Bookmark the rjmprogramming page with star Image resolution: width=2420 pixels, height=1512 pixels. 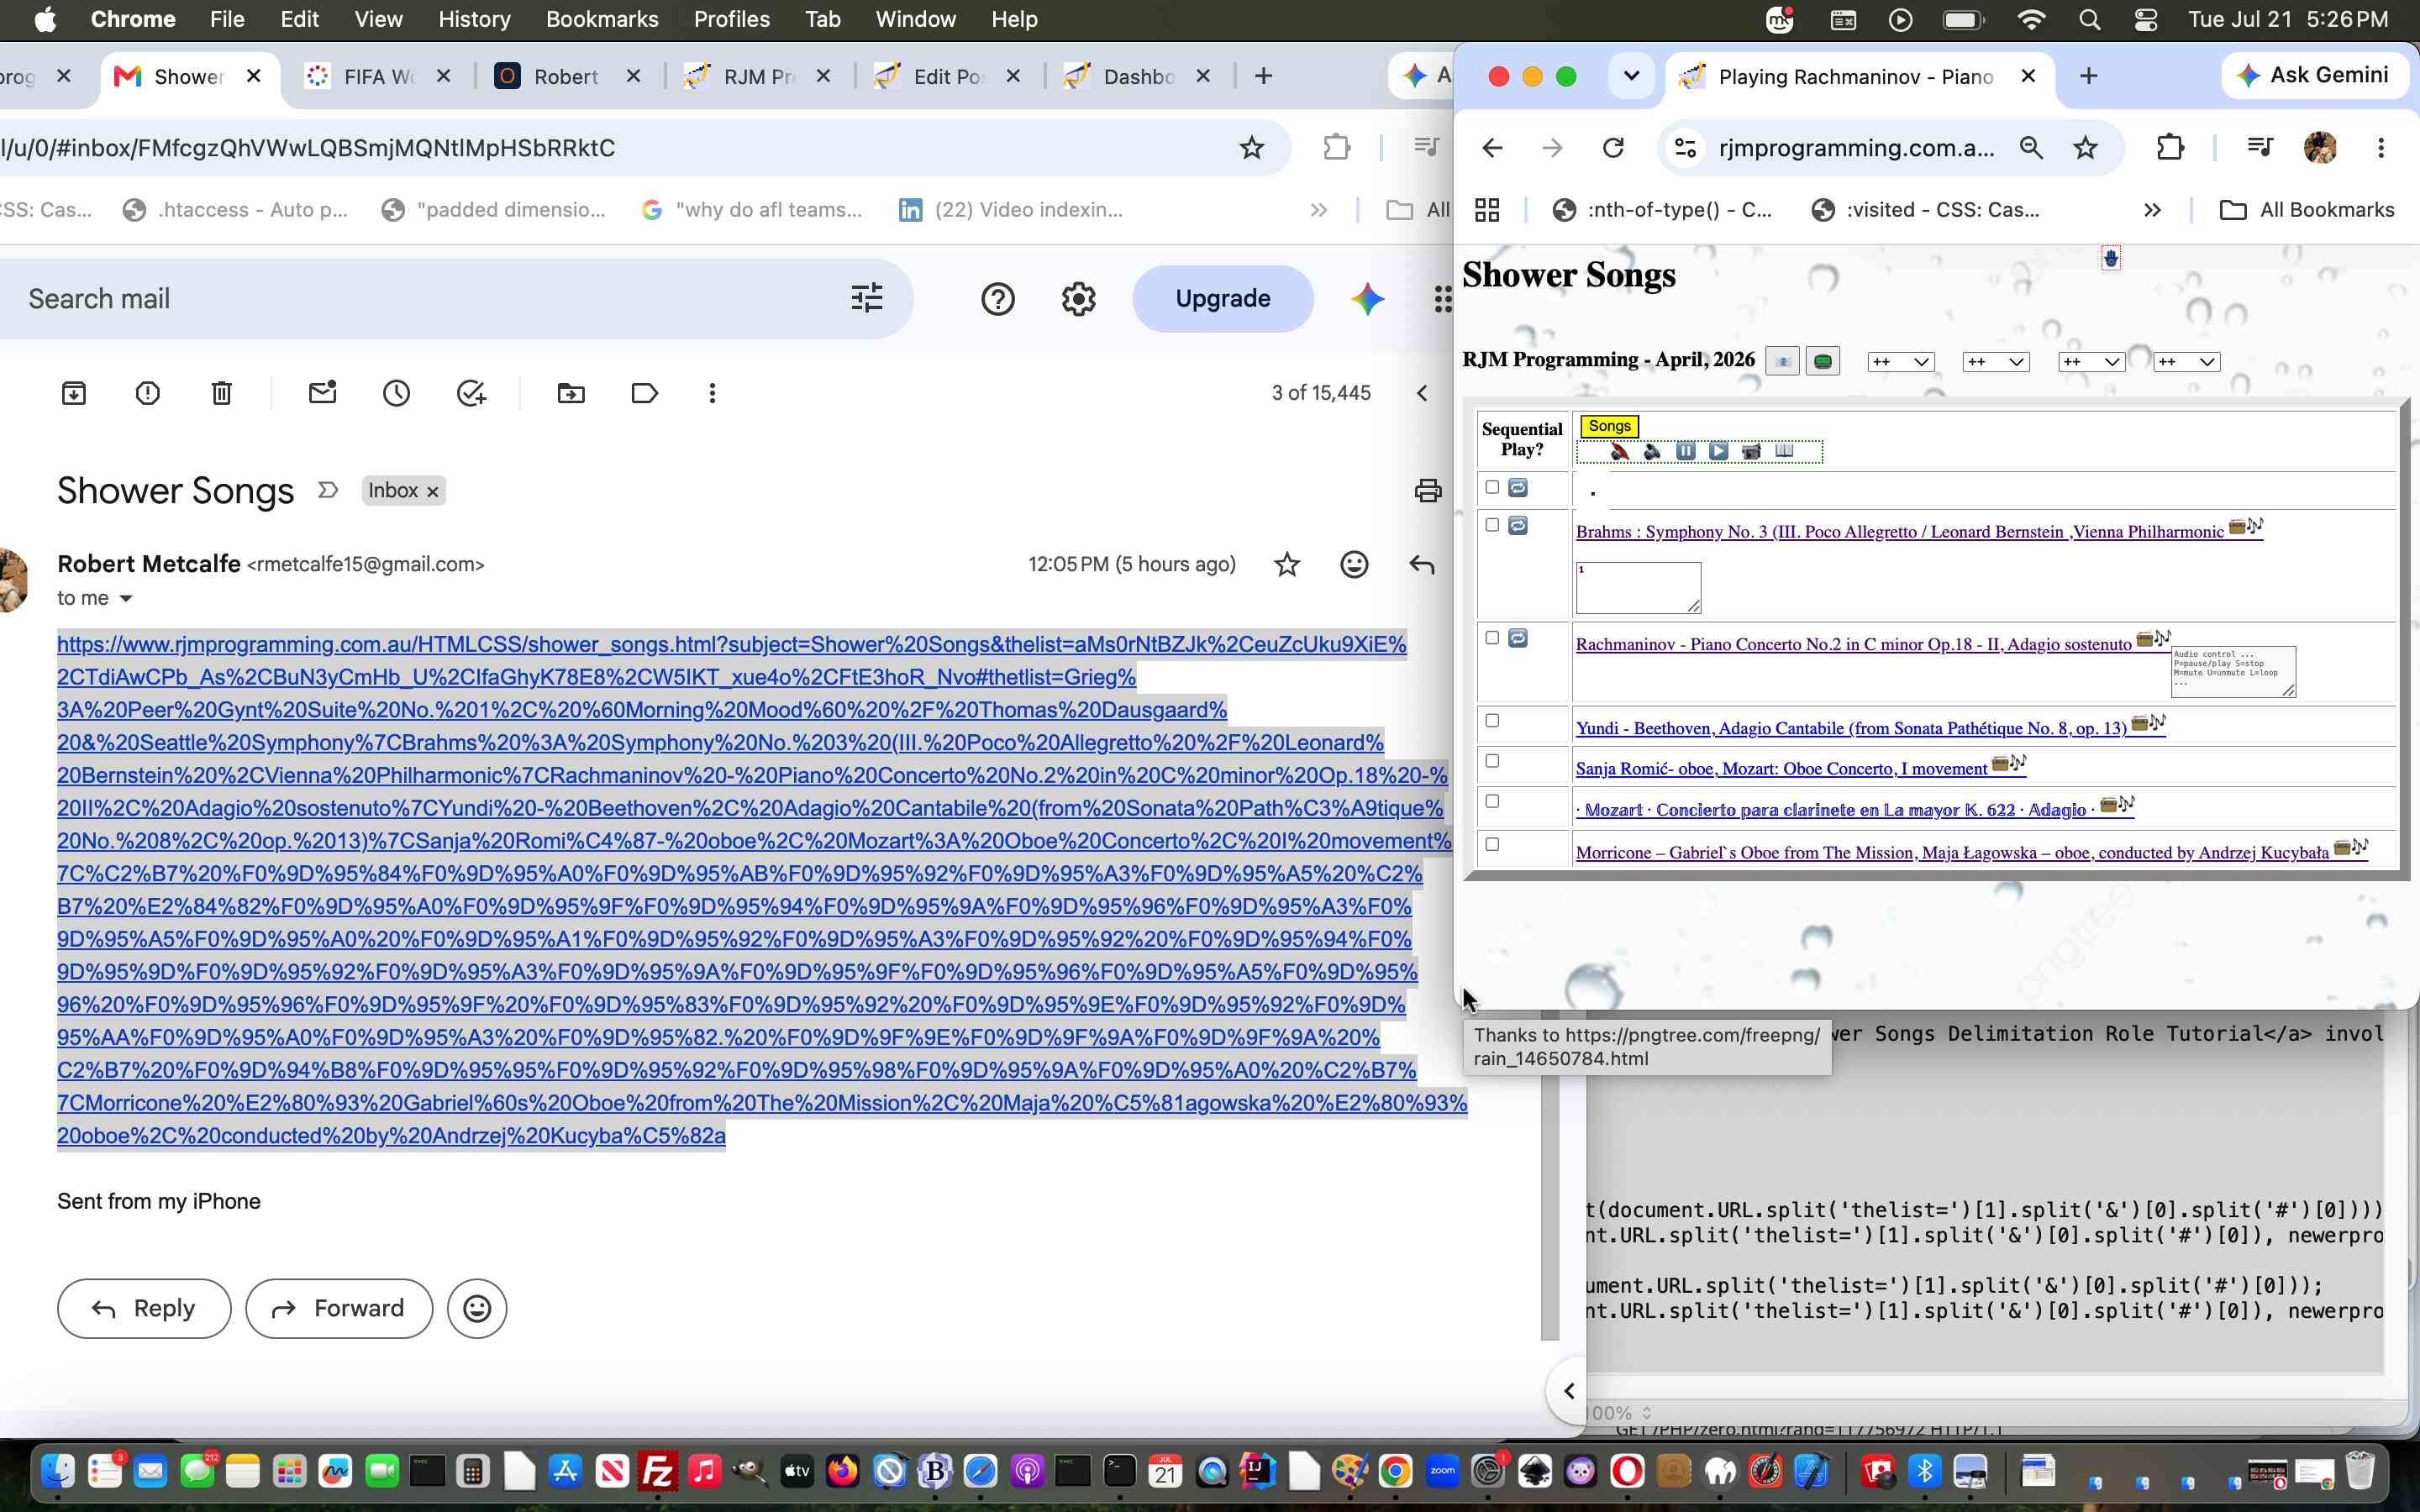(2085, 148)
